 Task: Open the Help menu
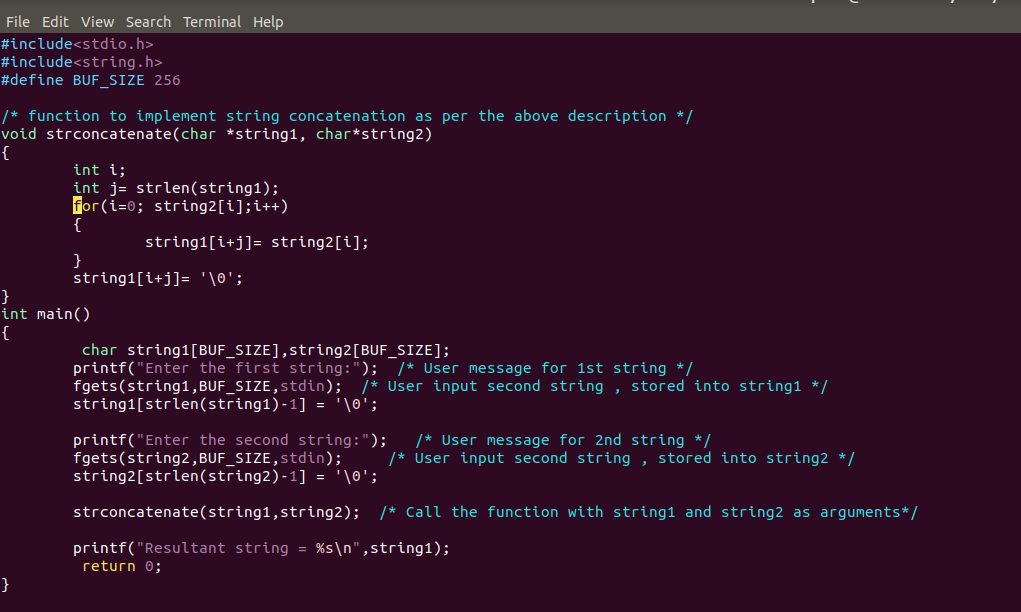click(268, 21)
